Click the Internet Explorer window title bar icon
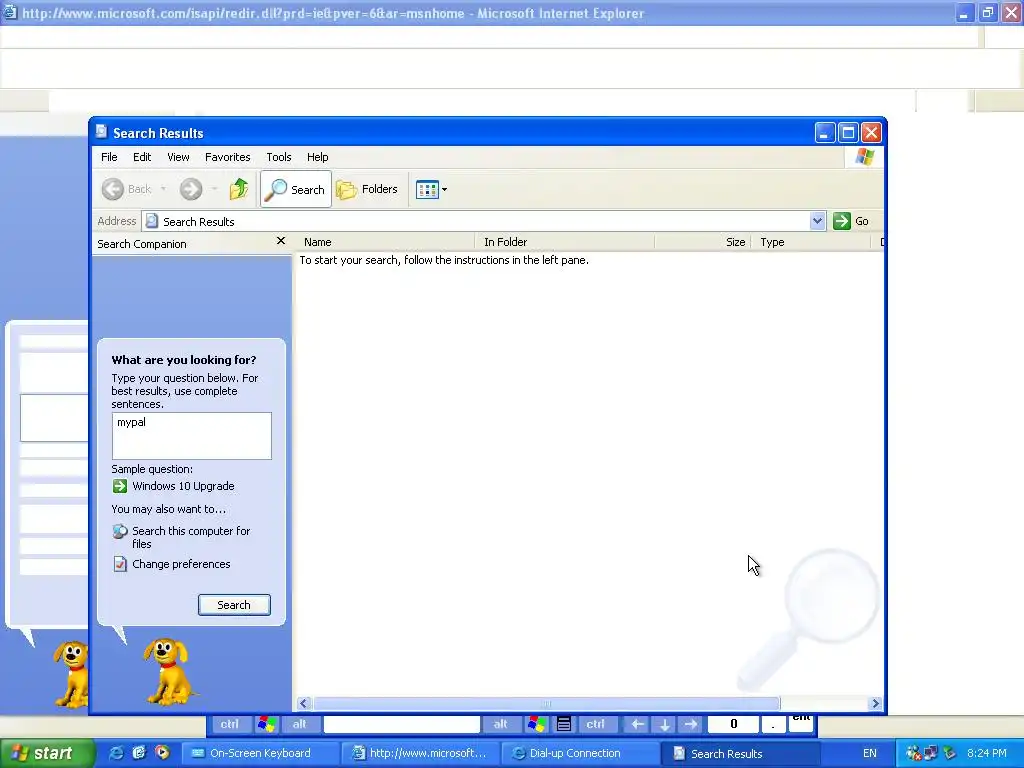Viewport: 1024px width, 768px height. [10, 12]
